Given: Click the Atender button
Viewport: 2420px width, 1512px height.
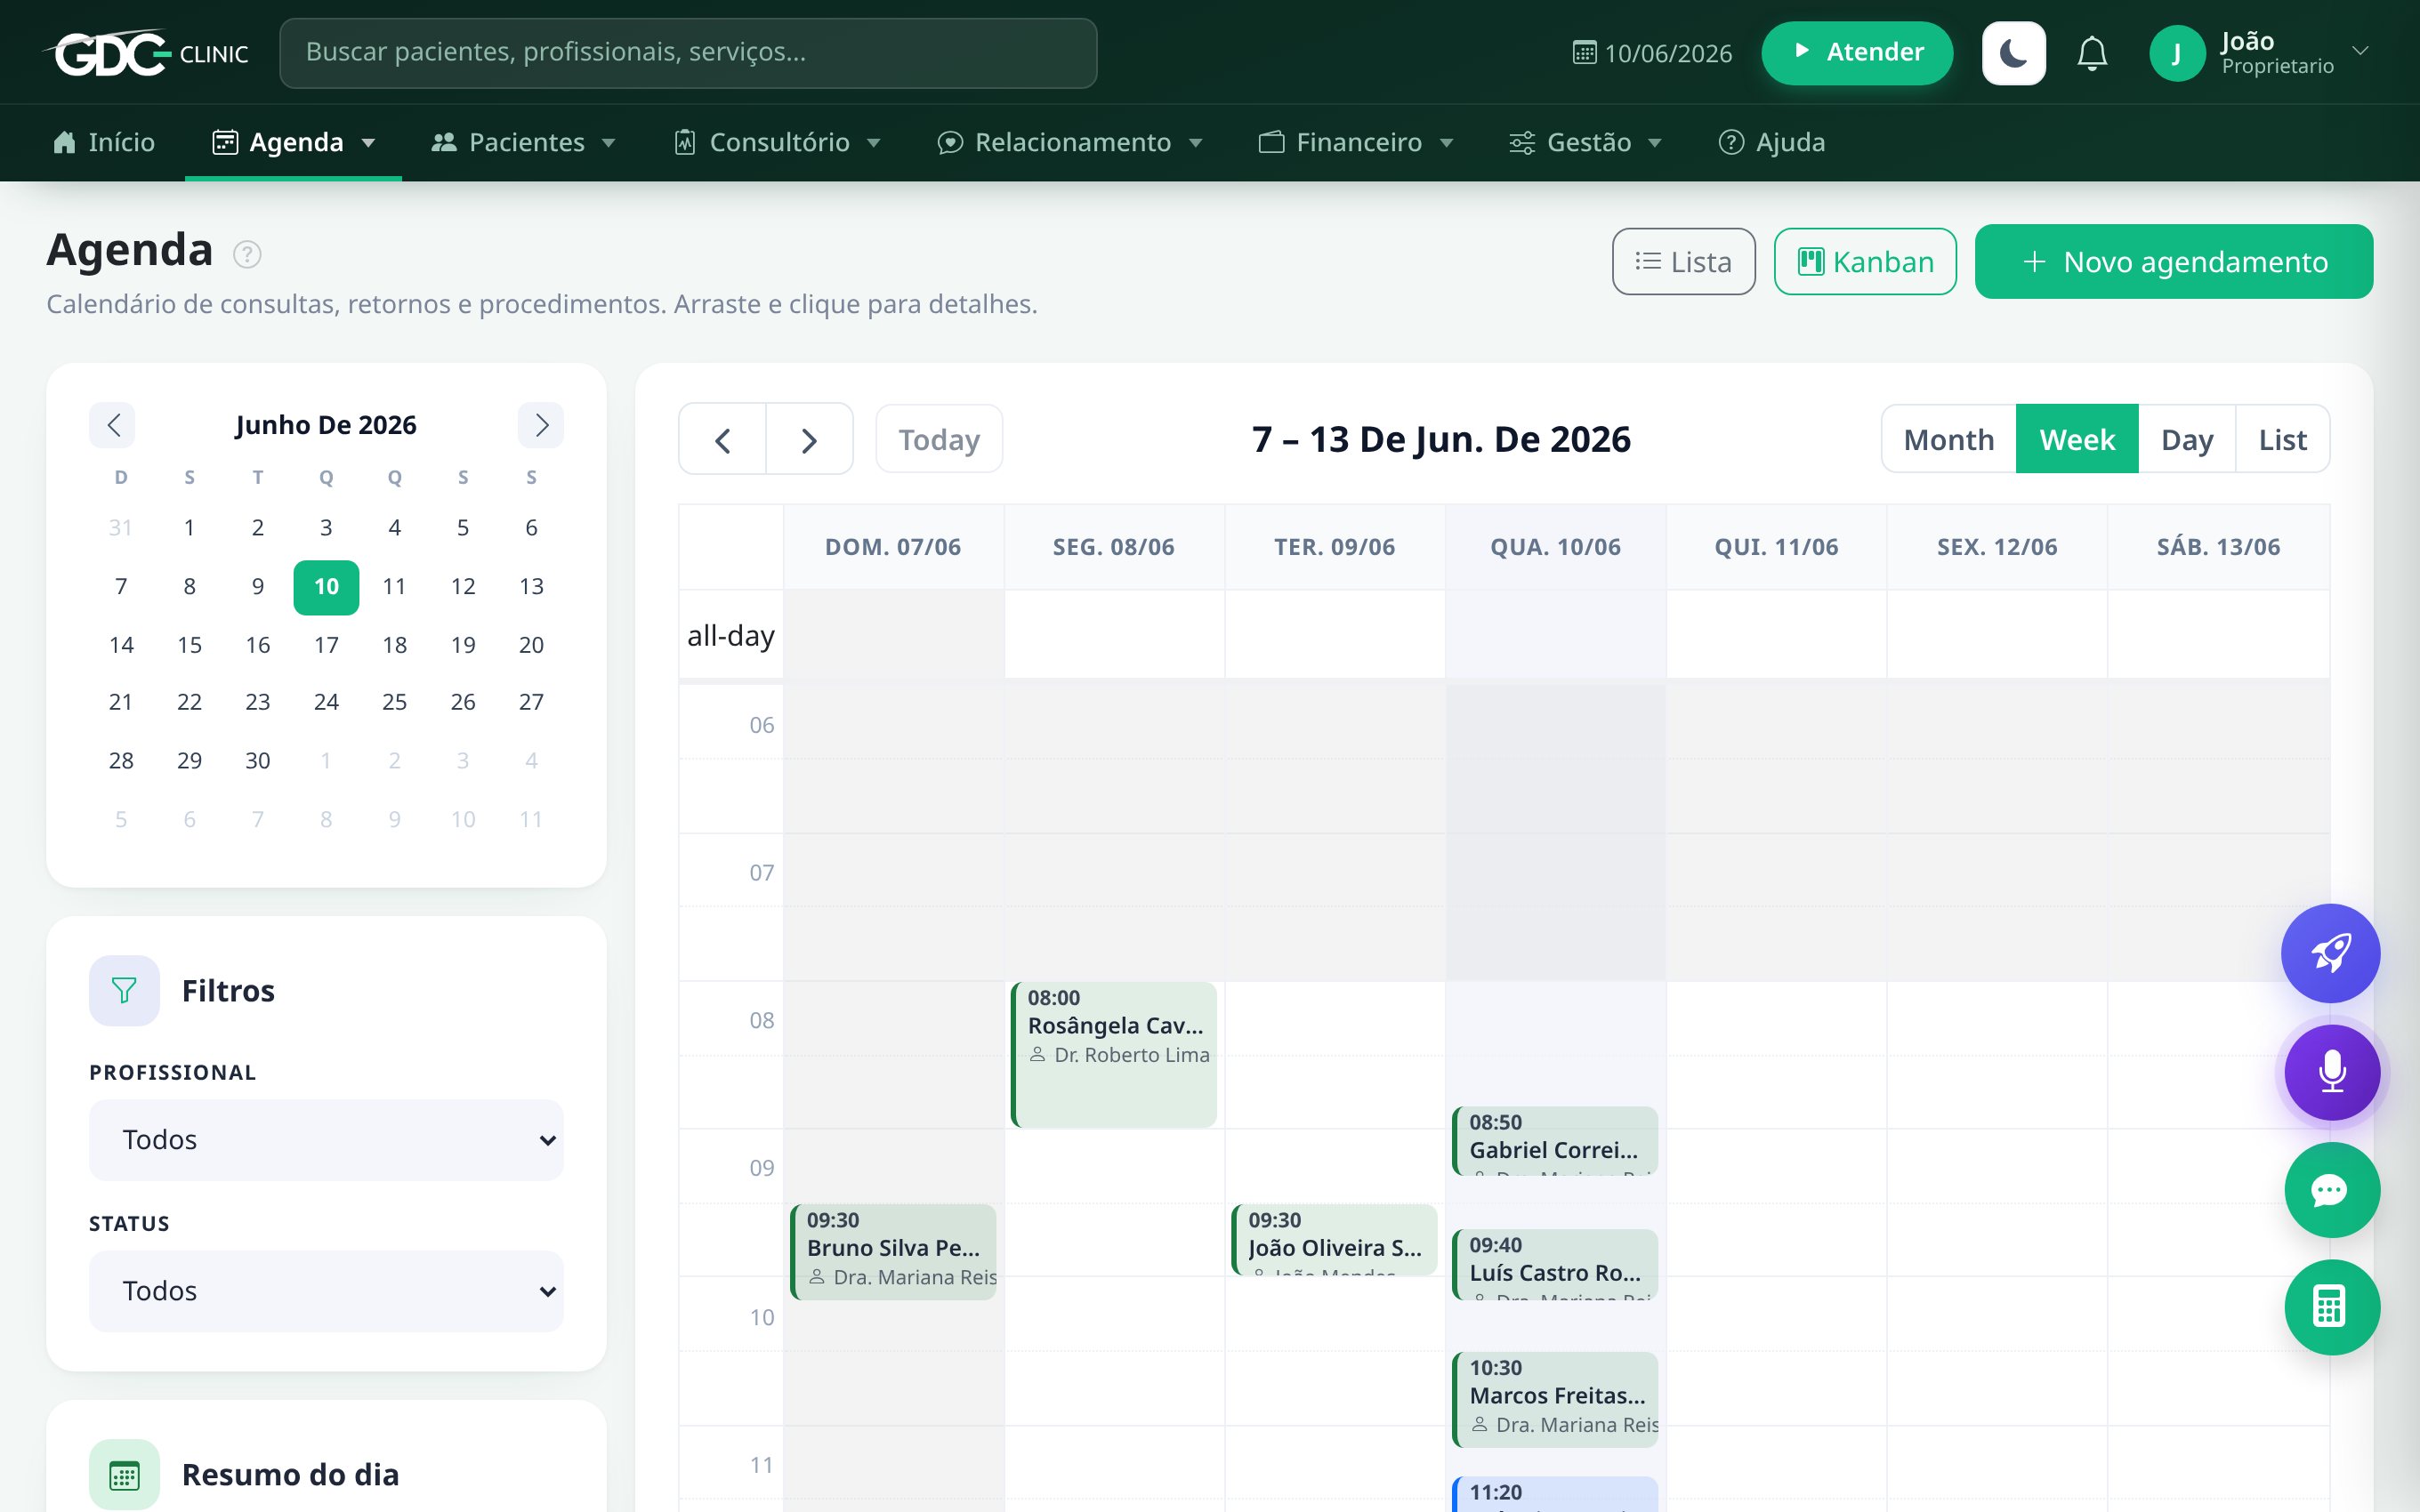Looking at the screenshot, I should click(1857, 53).
